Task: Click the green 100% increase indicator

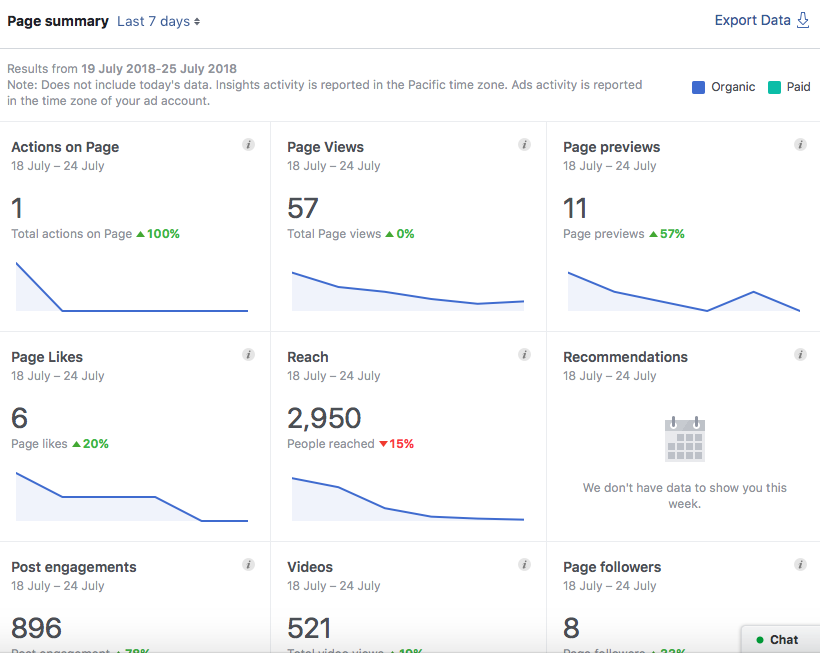Action: tap(158, 234)
